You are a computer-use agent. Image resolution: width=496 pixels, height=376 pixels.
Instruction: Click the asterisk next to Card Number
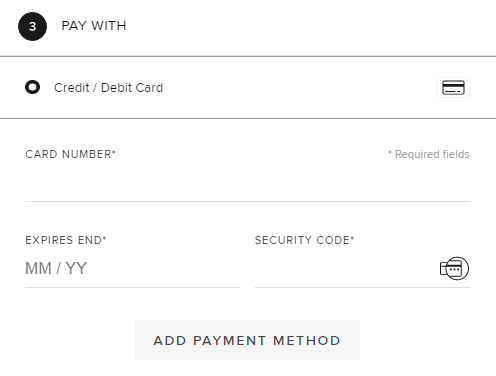114,152
